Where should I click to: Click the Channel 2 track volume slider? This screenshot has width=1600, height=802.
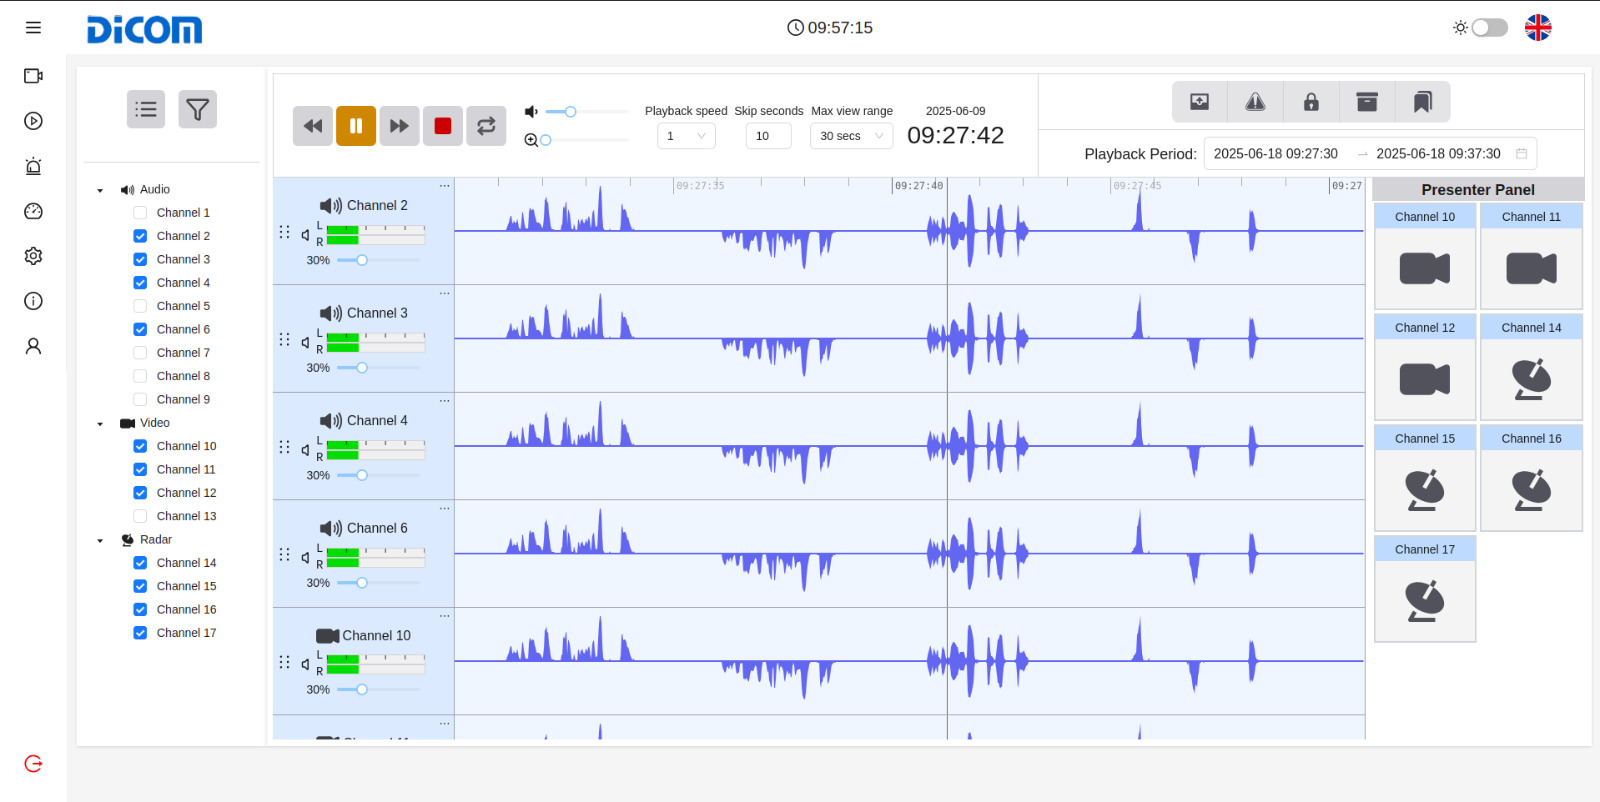[x=362, y=260]
